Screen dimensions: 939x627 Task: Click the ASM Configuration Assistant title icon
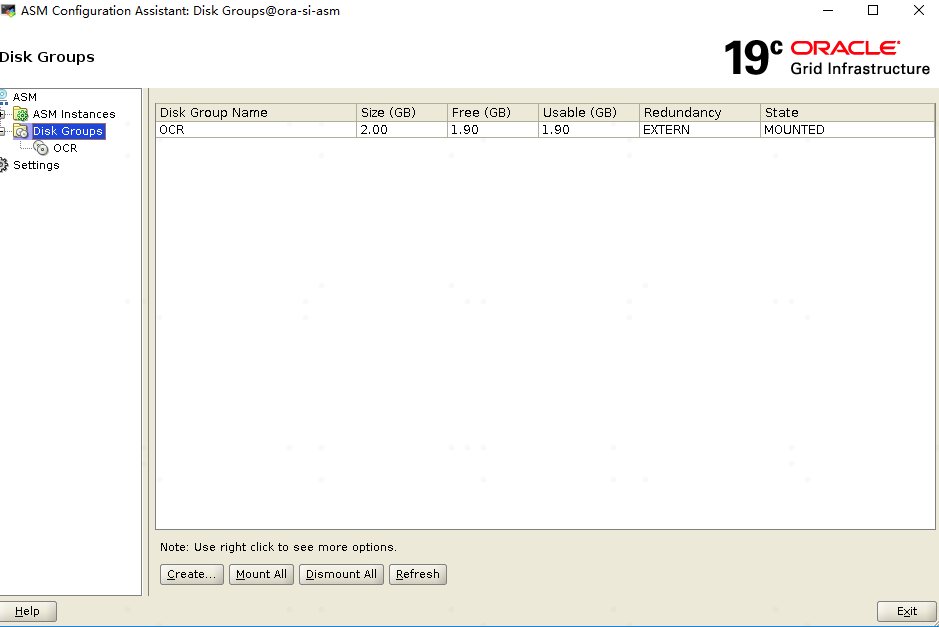pos(8,11)
